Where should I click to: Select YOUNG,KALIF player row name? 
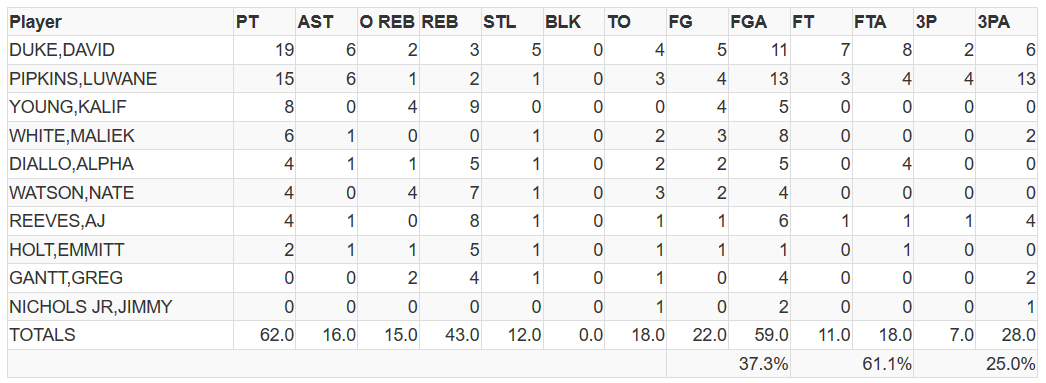point(67,107)
